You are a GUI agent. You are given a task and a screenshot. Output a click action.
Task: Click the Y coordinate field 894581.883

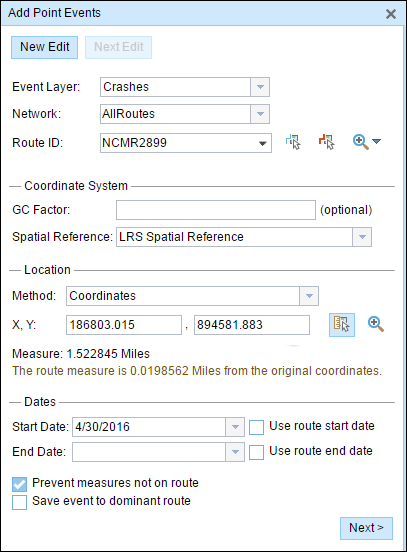point(252,325)
